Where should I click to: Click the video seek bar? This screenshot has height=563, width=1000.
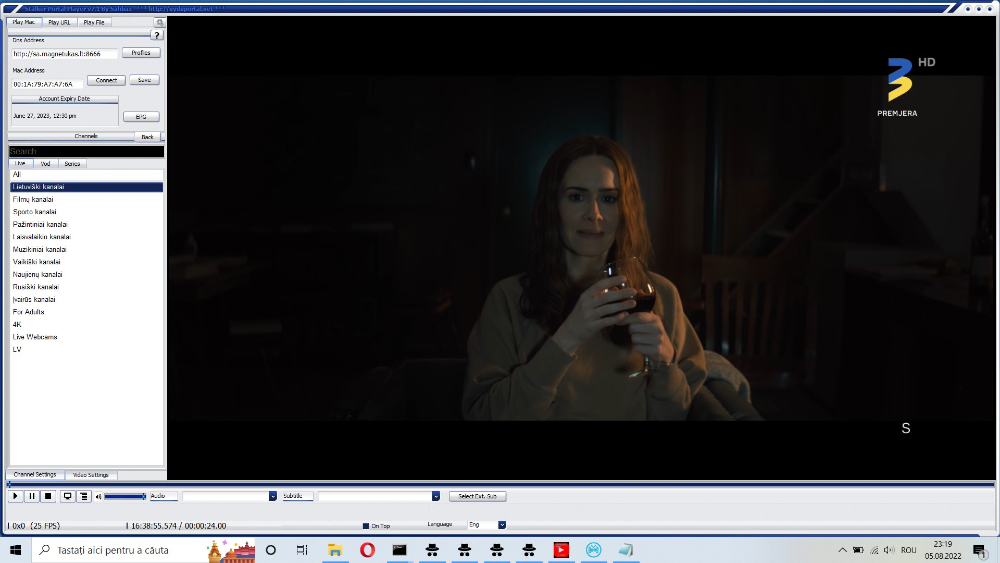(x=501, y=485)
